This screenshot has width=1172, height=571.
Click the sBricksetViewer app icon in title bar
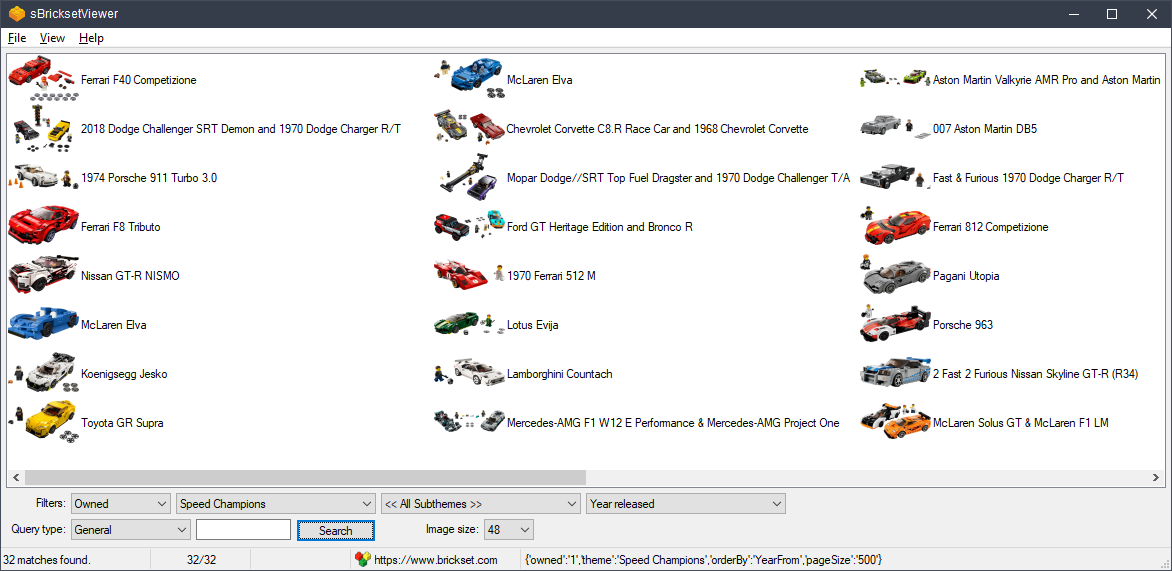17,14
